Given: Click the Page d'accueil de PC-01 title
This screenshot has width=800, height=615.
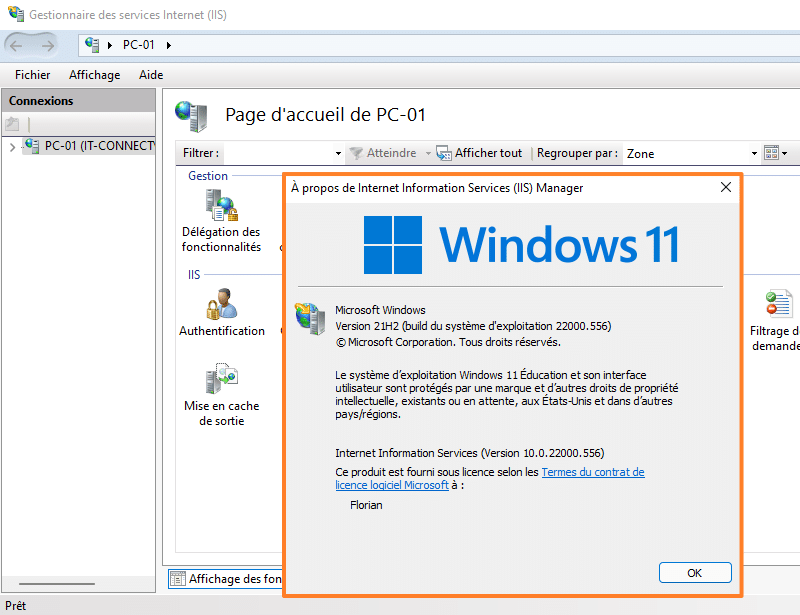Looking at the screenshot, I should pyautogui.click(x=325, y=114).
